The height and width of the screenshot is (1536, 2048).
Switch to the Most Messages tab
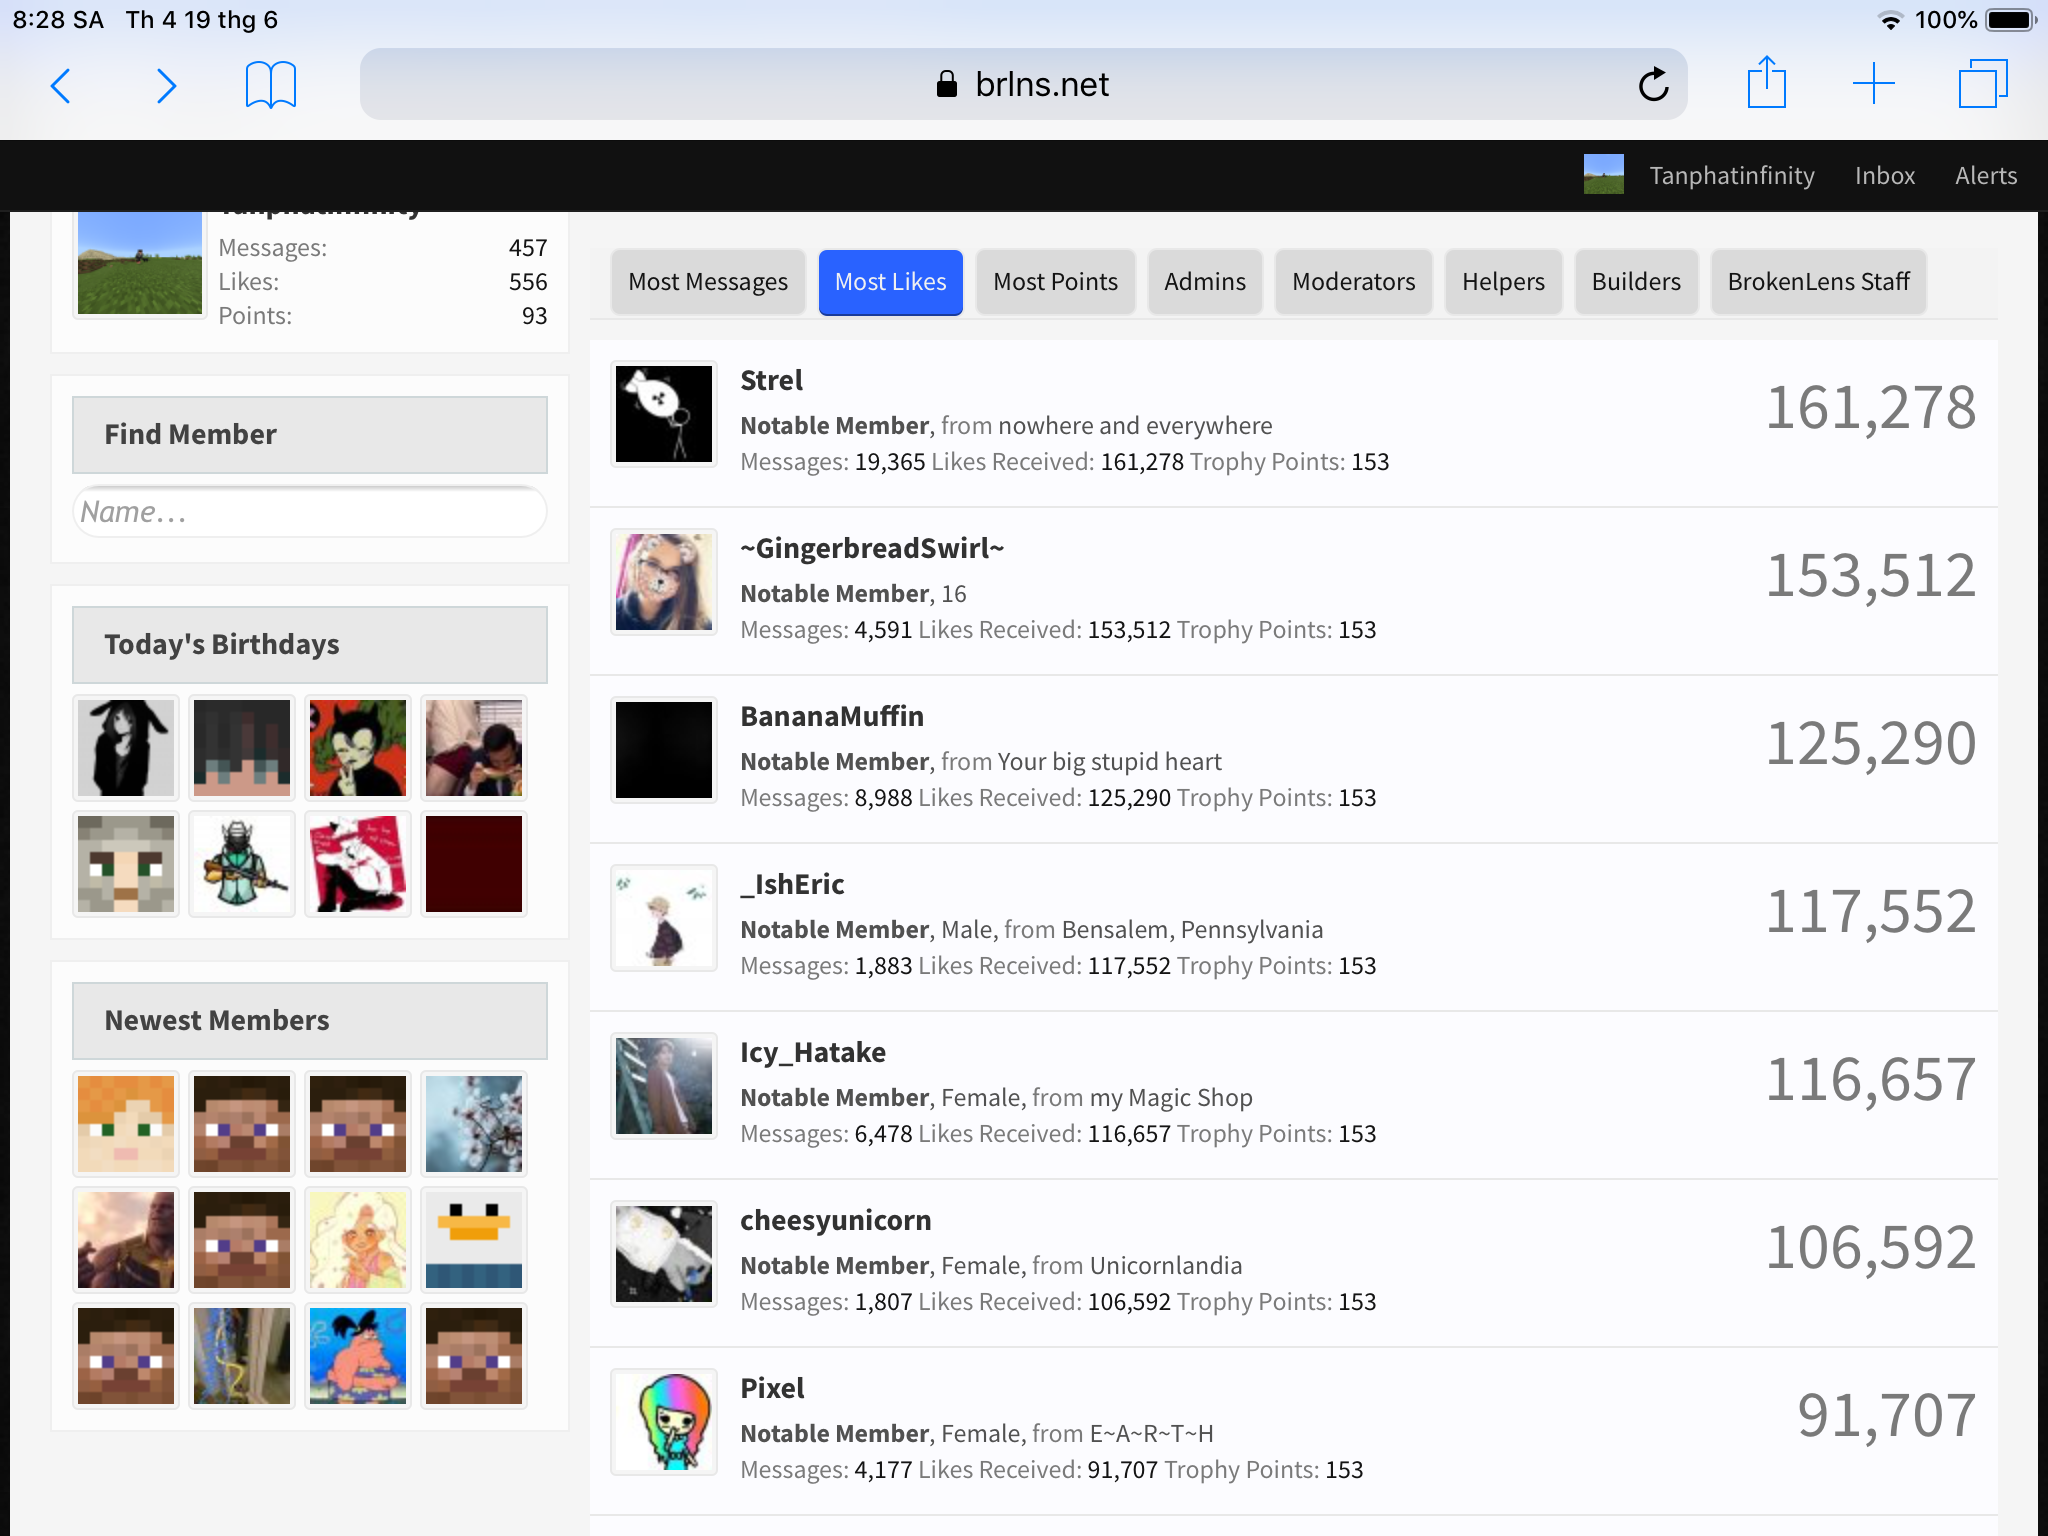(x=708, y=282)
